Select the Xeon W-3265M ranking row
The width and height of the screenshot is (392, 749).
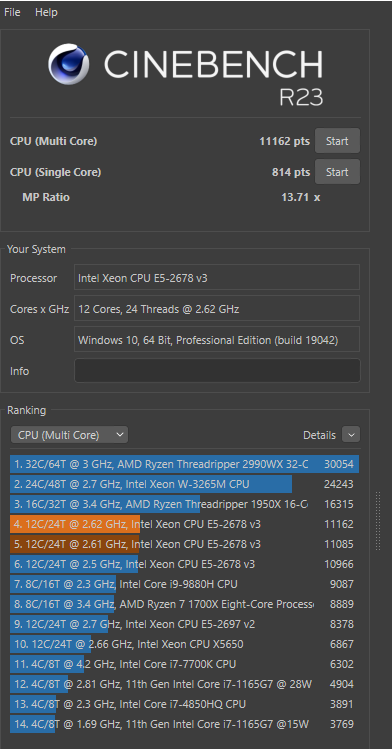coord(185,484)
